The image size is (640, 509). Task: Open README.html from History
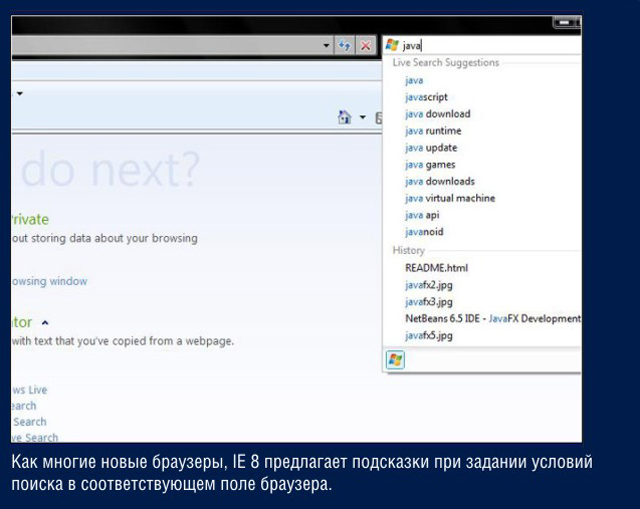click(436, 268)
